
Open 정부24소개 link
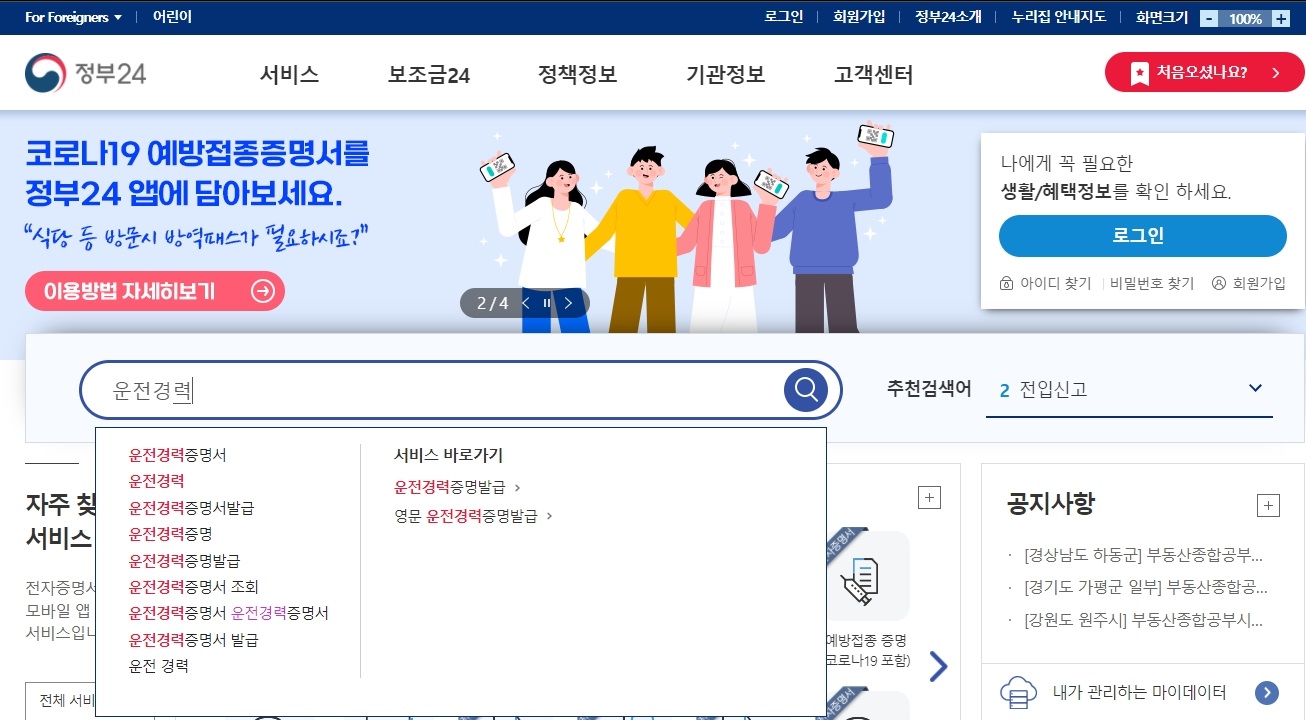click(x=948, y=17)
